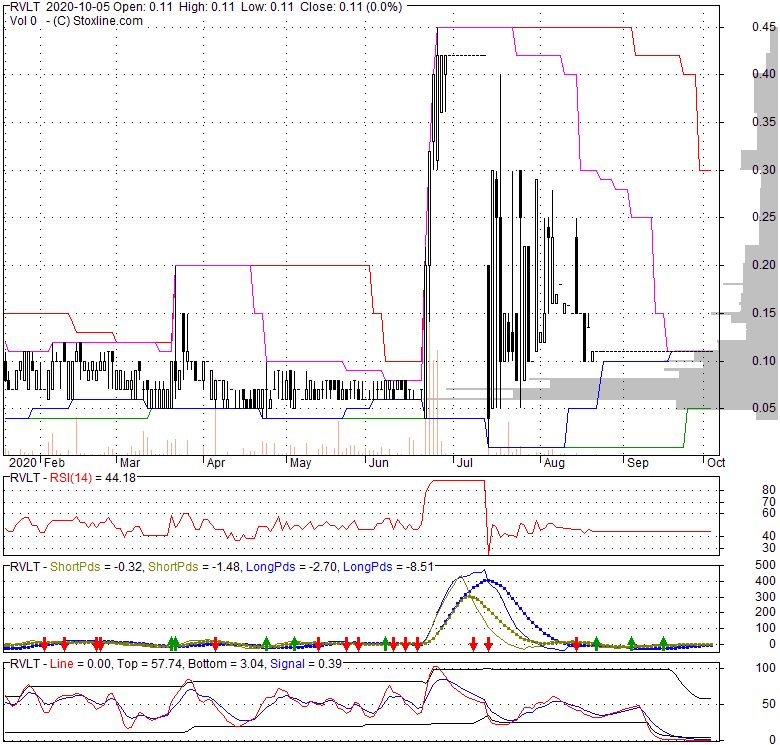This screenshot has height=745, width=780.
Task: Click the 0.30 price axis label
Action: click(764, 170)
